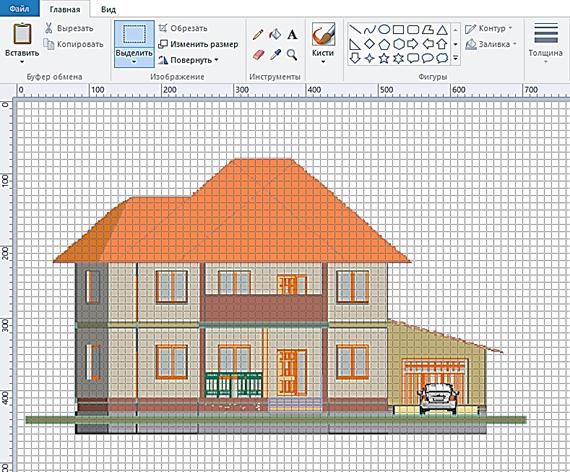Choose the oval shape

[x=384, y=29]
